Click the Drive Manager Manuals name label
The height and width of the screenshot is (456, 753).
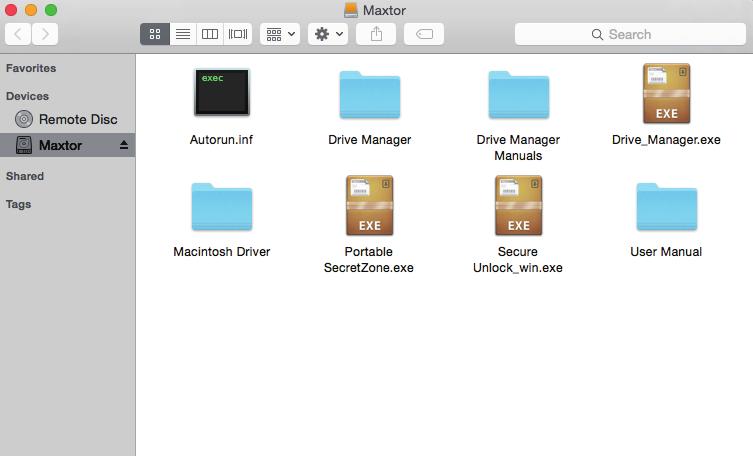[x=518, y=147]
